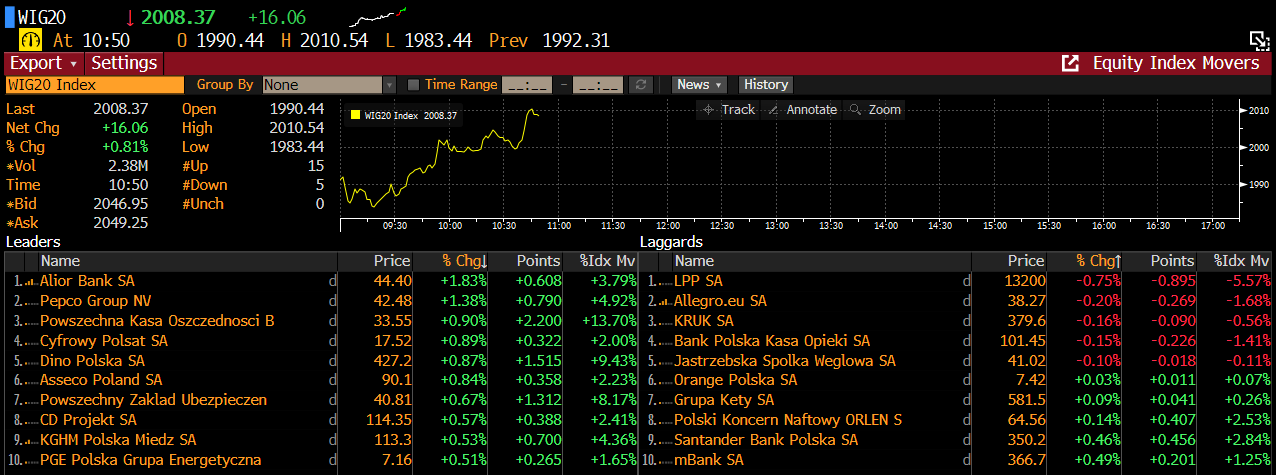Click the WIG20 Index security field
Viewport: 1276px width, 475px height.
tap(95, 85)
